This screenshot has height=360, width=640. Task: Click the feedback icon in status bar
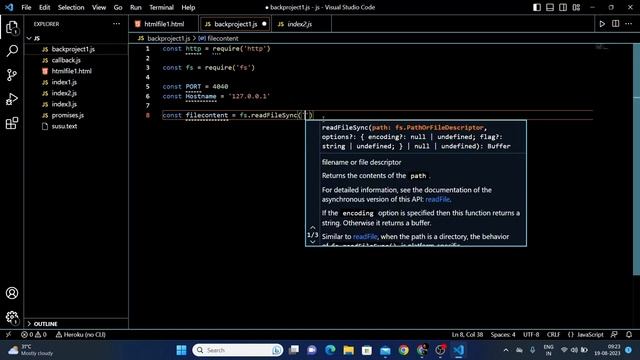(614, 335)
